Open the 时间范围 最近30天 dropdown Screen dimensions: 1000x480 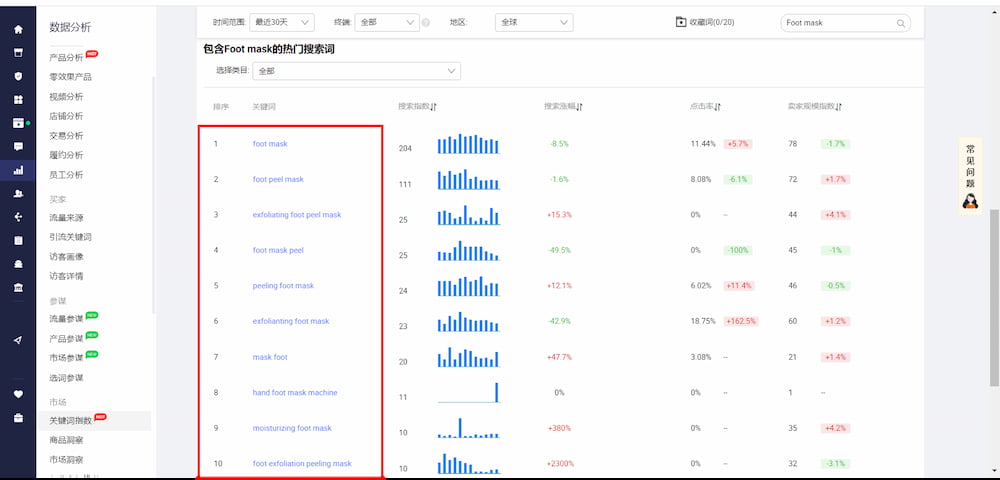point(282,22)
